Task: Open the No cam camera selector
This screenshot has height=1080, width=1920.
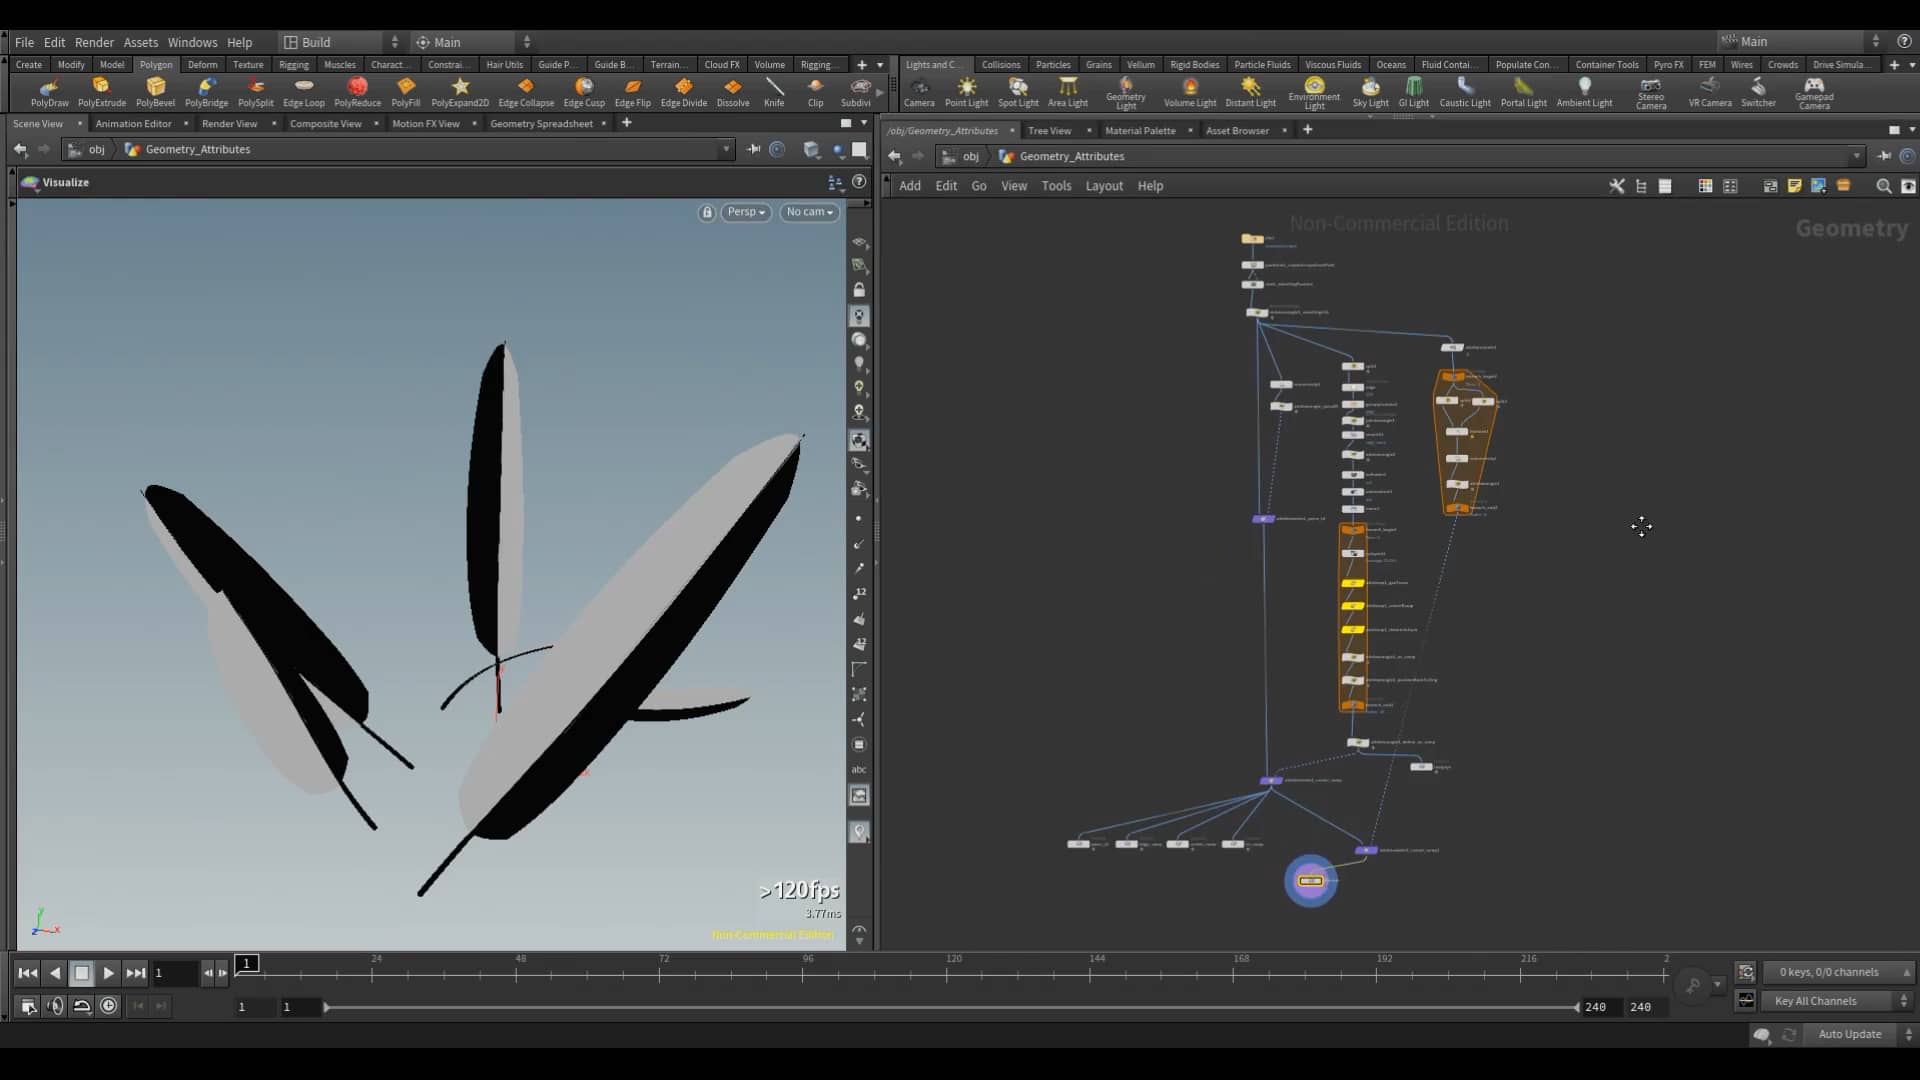Action: (x=808, y=212)
